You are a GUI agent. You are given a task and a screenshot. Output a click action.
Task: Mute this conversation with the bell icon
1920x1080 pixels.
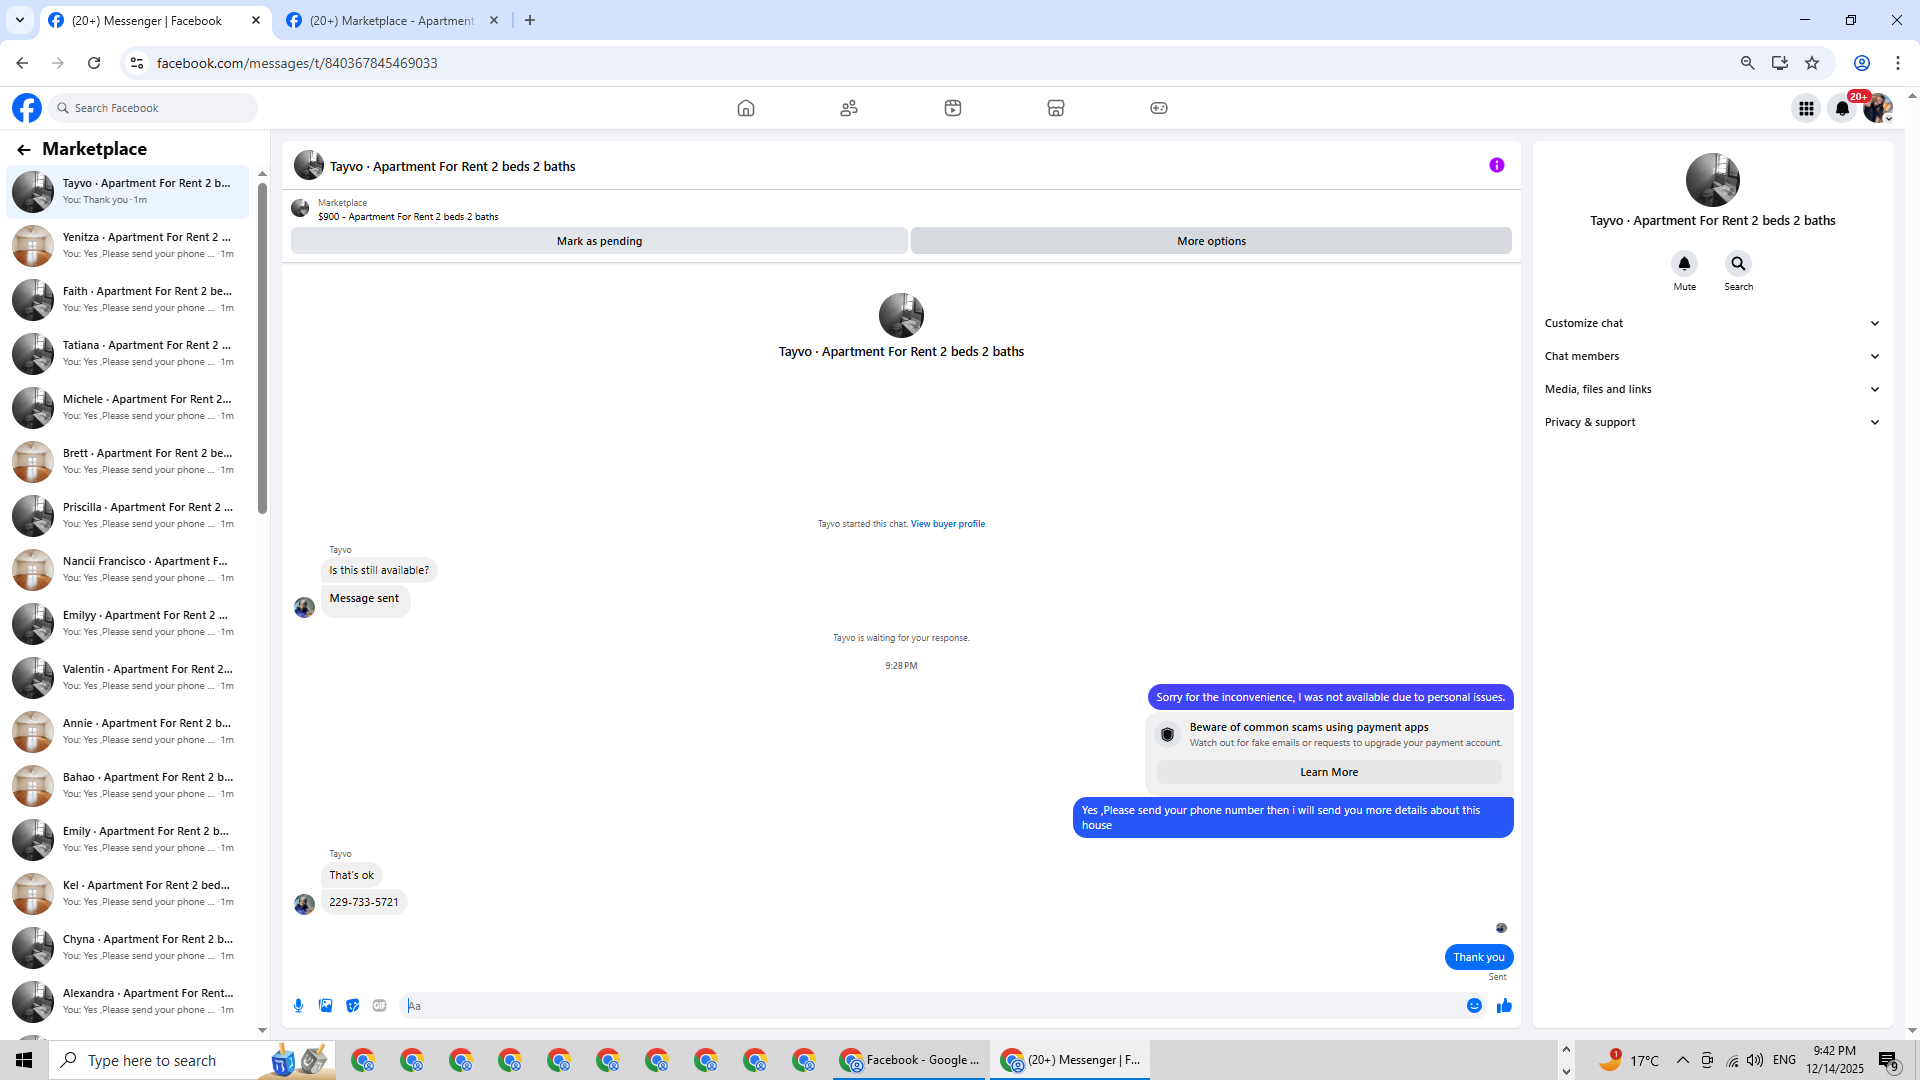click(x=1684, y=264)
